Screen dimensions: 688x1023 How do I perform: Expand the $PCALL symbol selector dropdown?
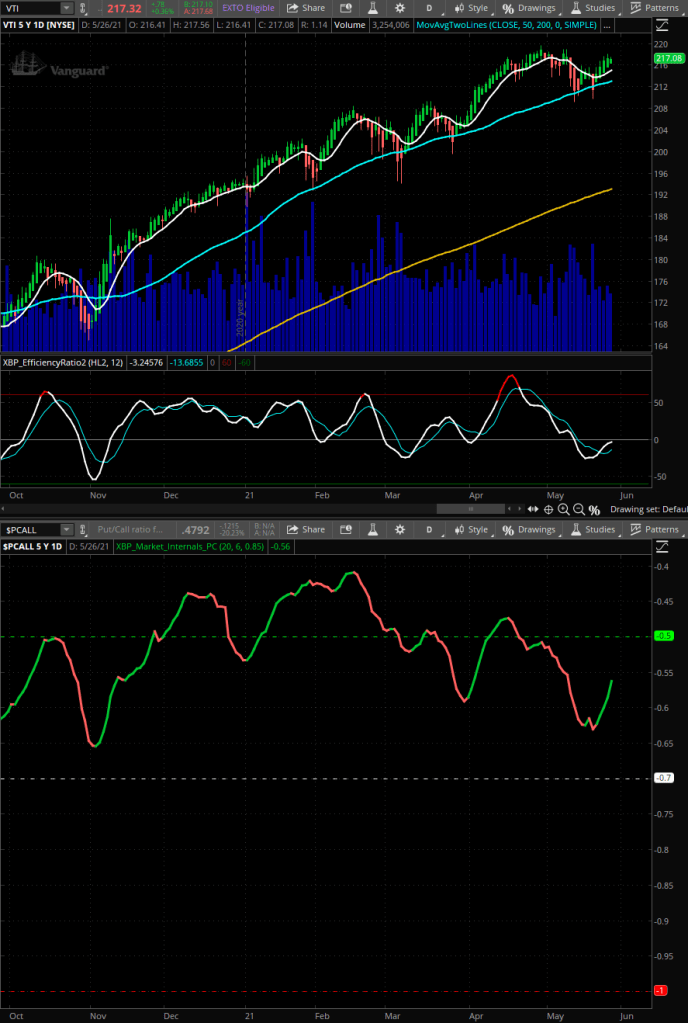[x=66, y=529]
